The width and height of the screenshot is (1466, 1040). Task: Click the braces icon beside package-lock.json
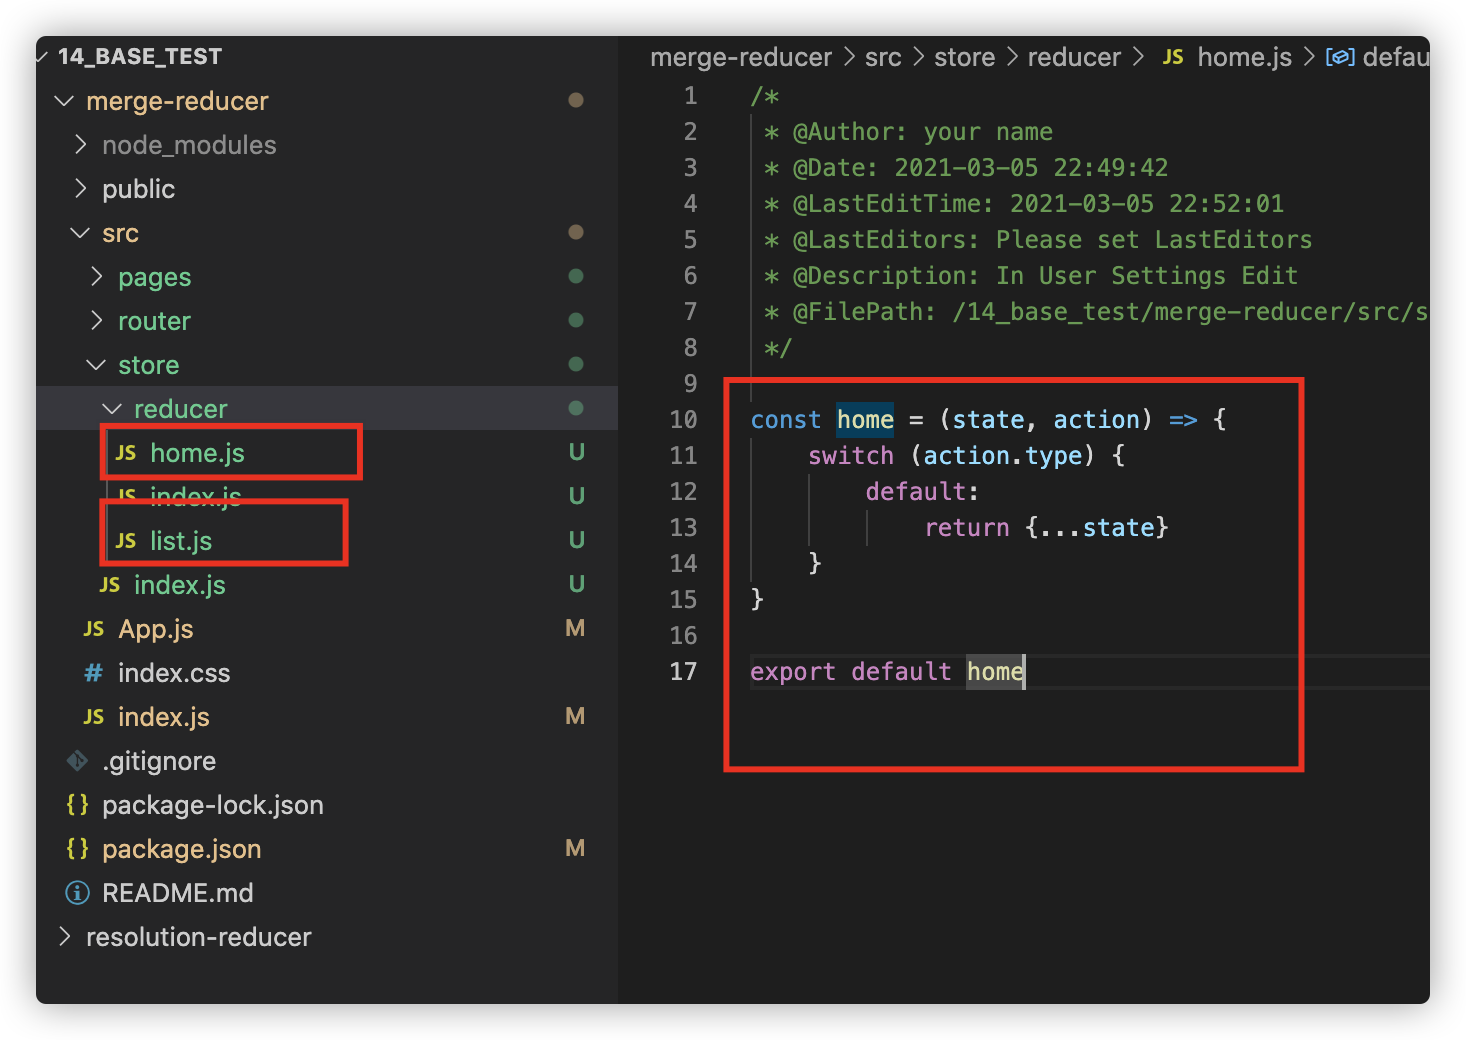coord(77,805)
